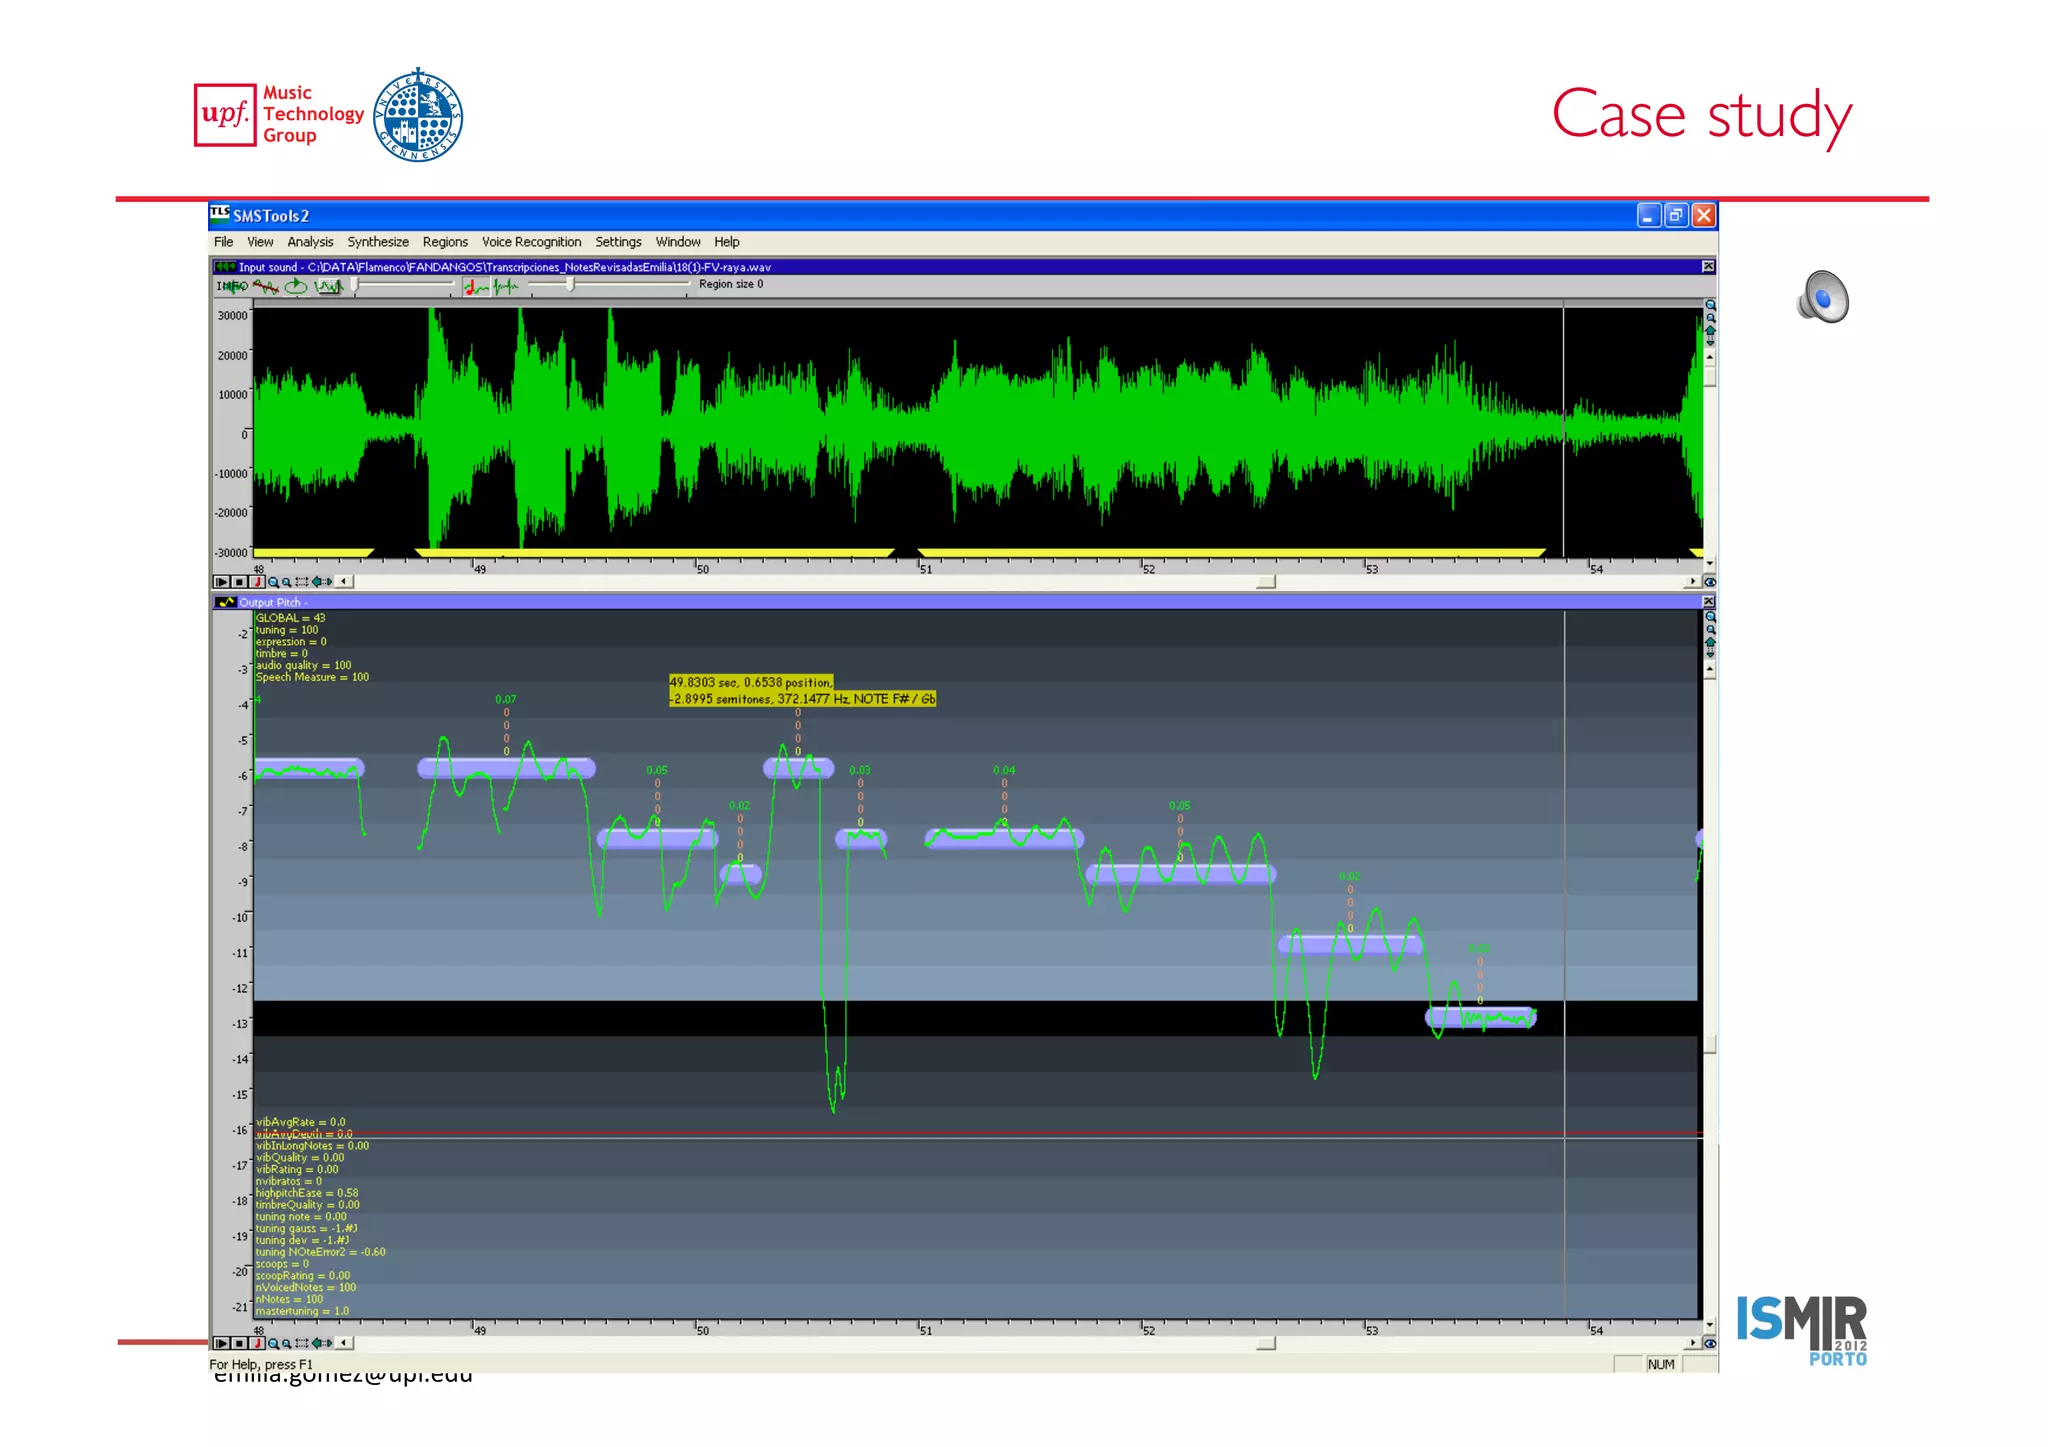Image resolution: width=2048 pixels, height=1447 pixels.
Task: Open the Voice Recognition menu
Action: click(x=531, y=242)
